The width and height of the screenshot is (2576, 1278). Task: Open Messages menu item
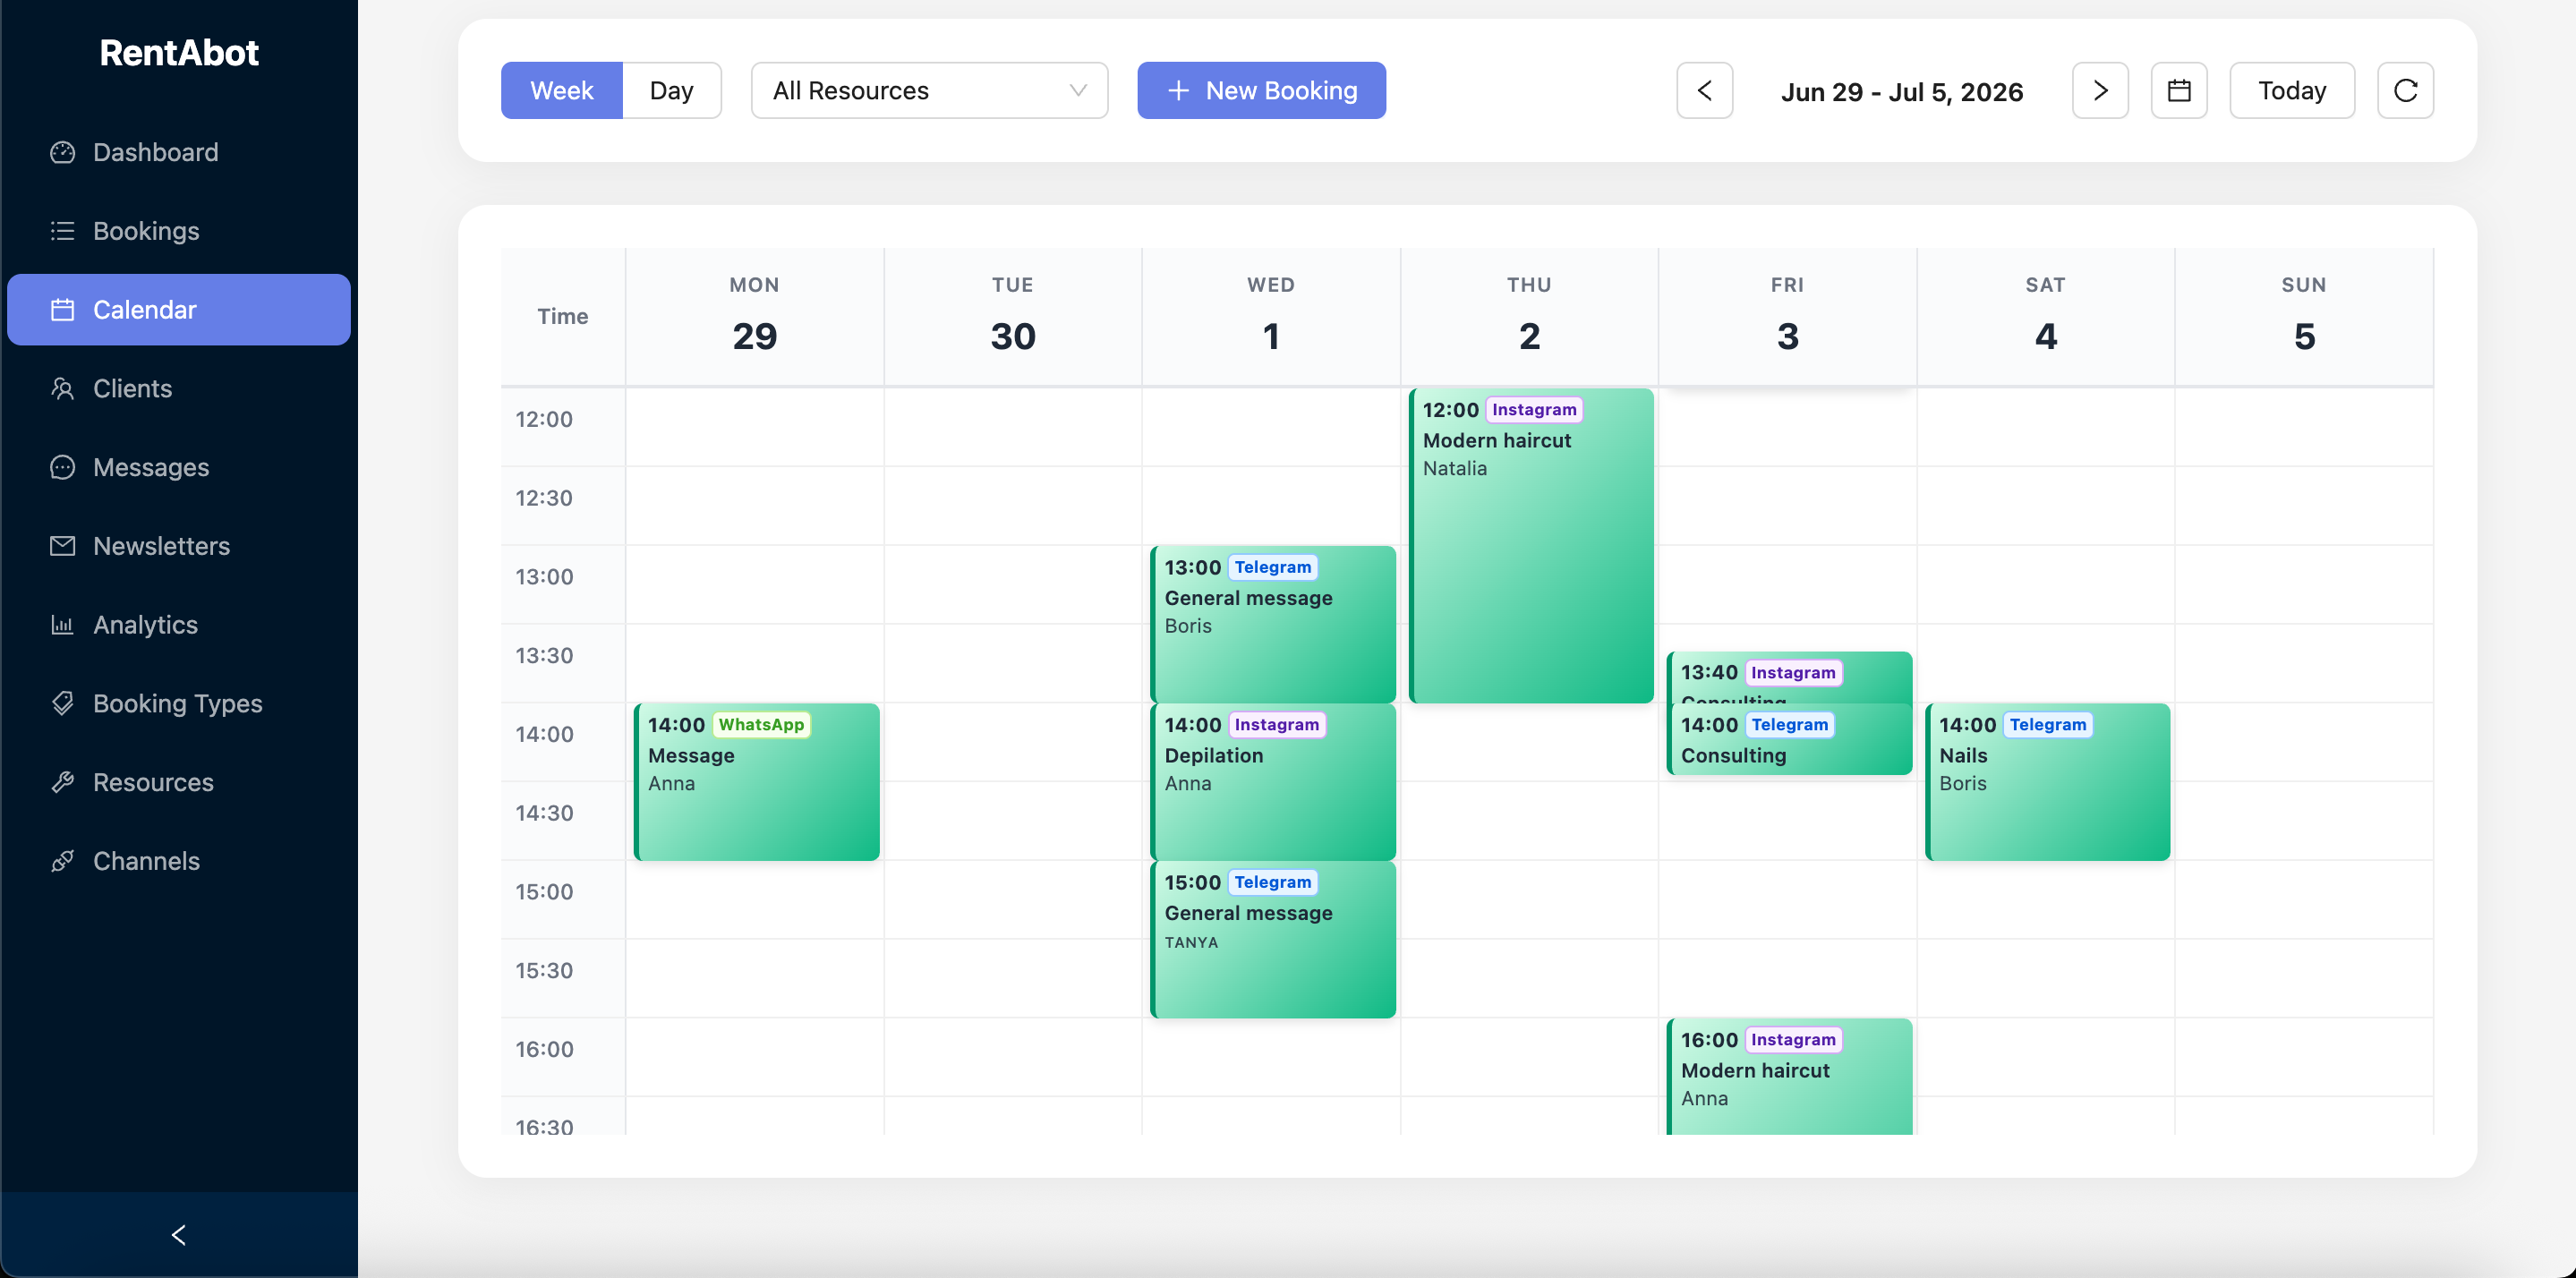click(x=179, y=467)
